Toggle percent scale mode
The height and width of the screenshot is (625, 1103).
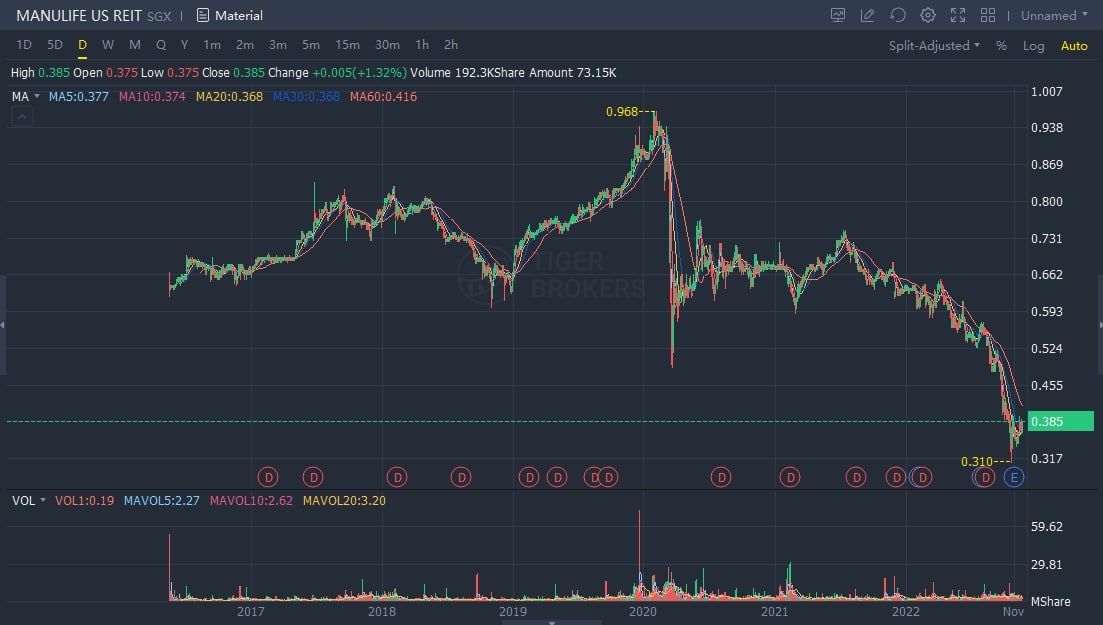pyautogui.click(x=1001, y=46)
